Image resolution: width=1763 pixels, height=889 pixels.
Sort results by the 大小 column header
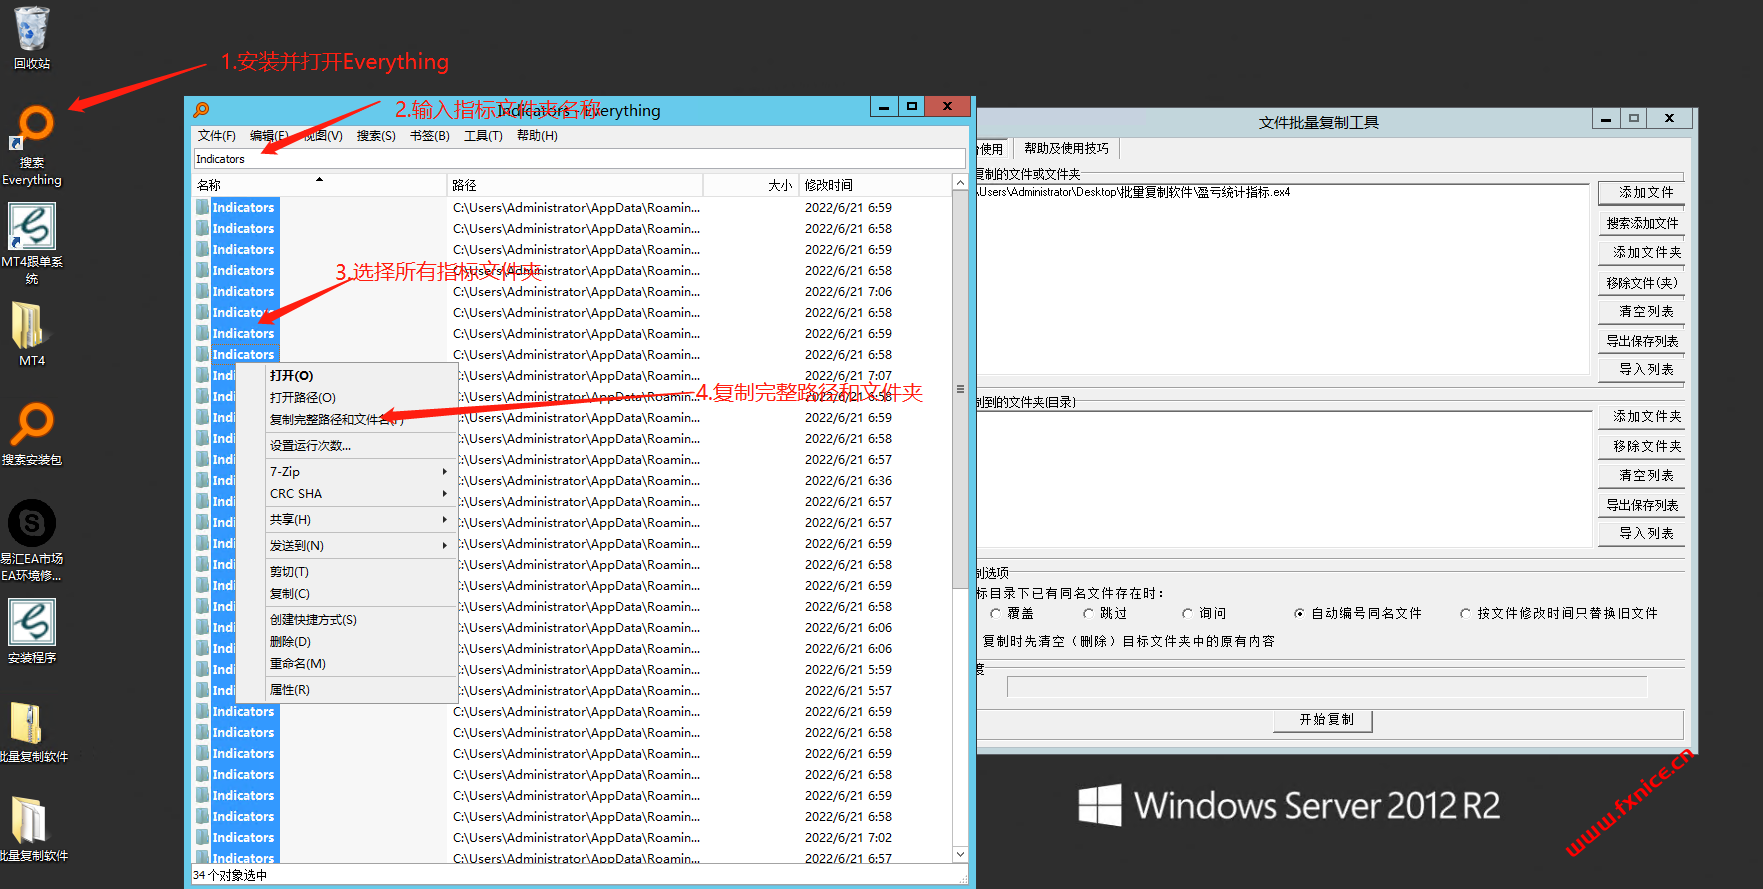pyautogui.click(x=749, y=185)
